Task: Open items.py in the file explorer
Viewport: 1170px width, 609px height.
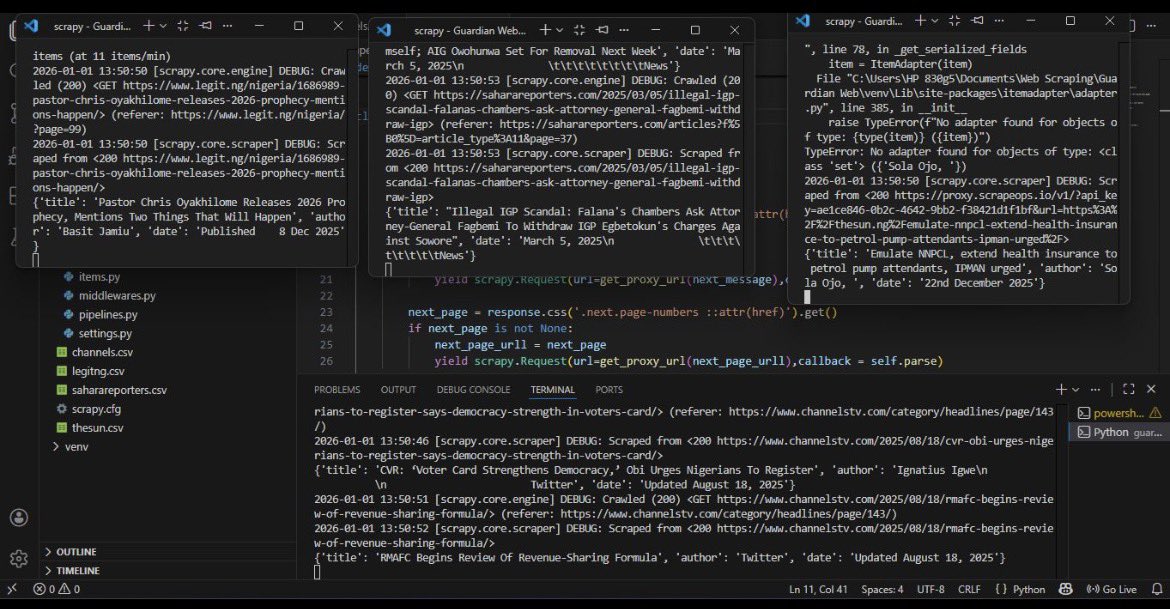Action: point(99,277)
